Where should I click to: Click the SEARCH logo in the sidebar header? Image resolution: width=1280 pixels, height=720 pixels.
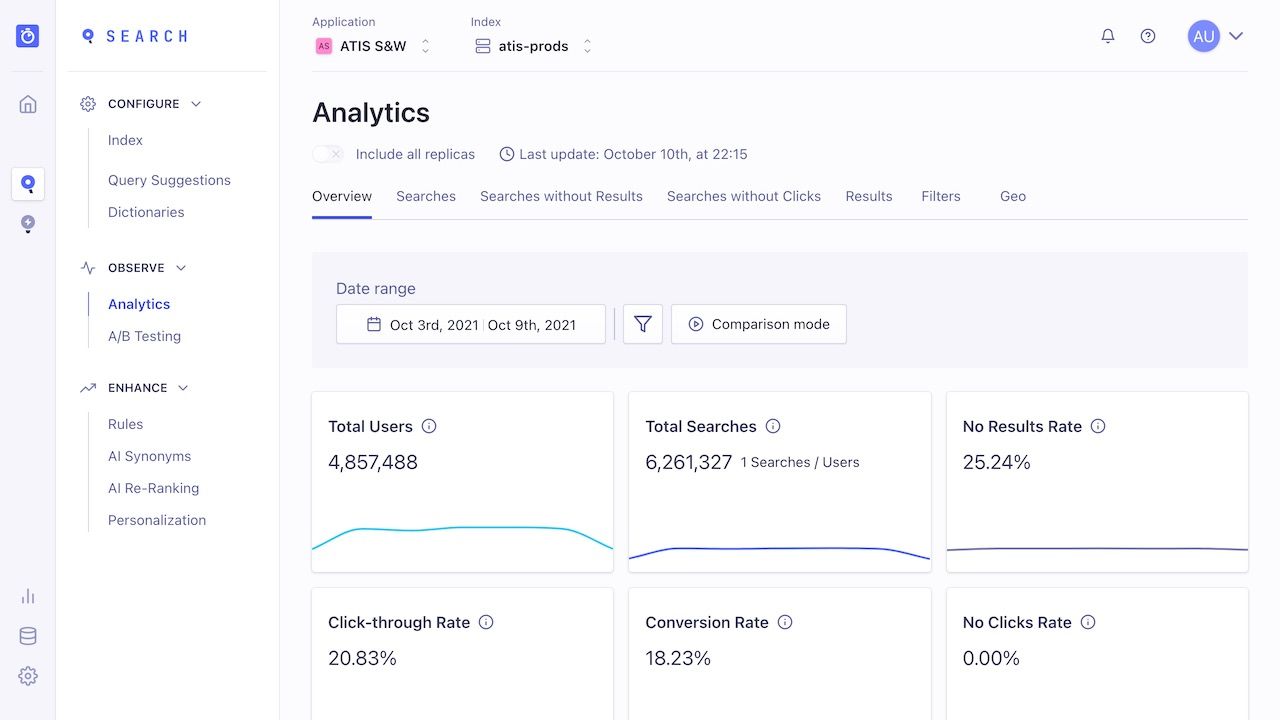[135, 36]
